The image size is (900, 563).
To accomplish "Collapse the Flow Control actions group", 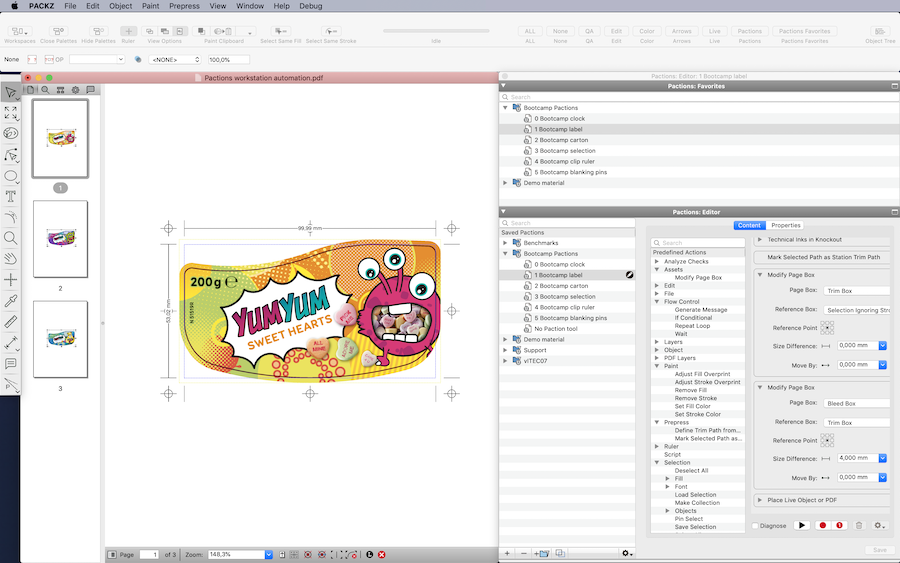I will click(x=657, y=301).
